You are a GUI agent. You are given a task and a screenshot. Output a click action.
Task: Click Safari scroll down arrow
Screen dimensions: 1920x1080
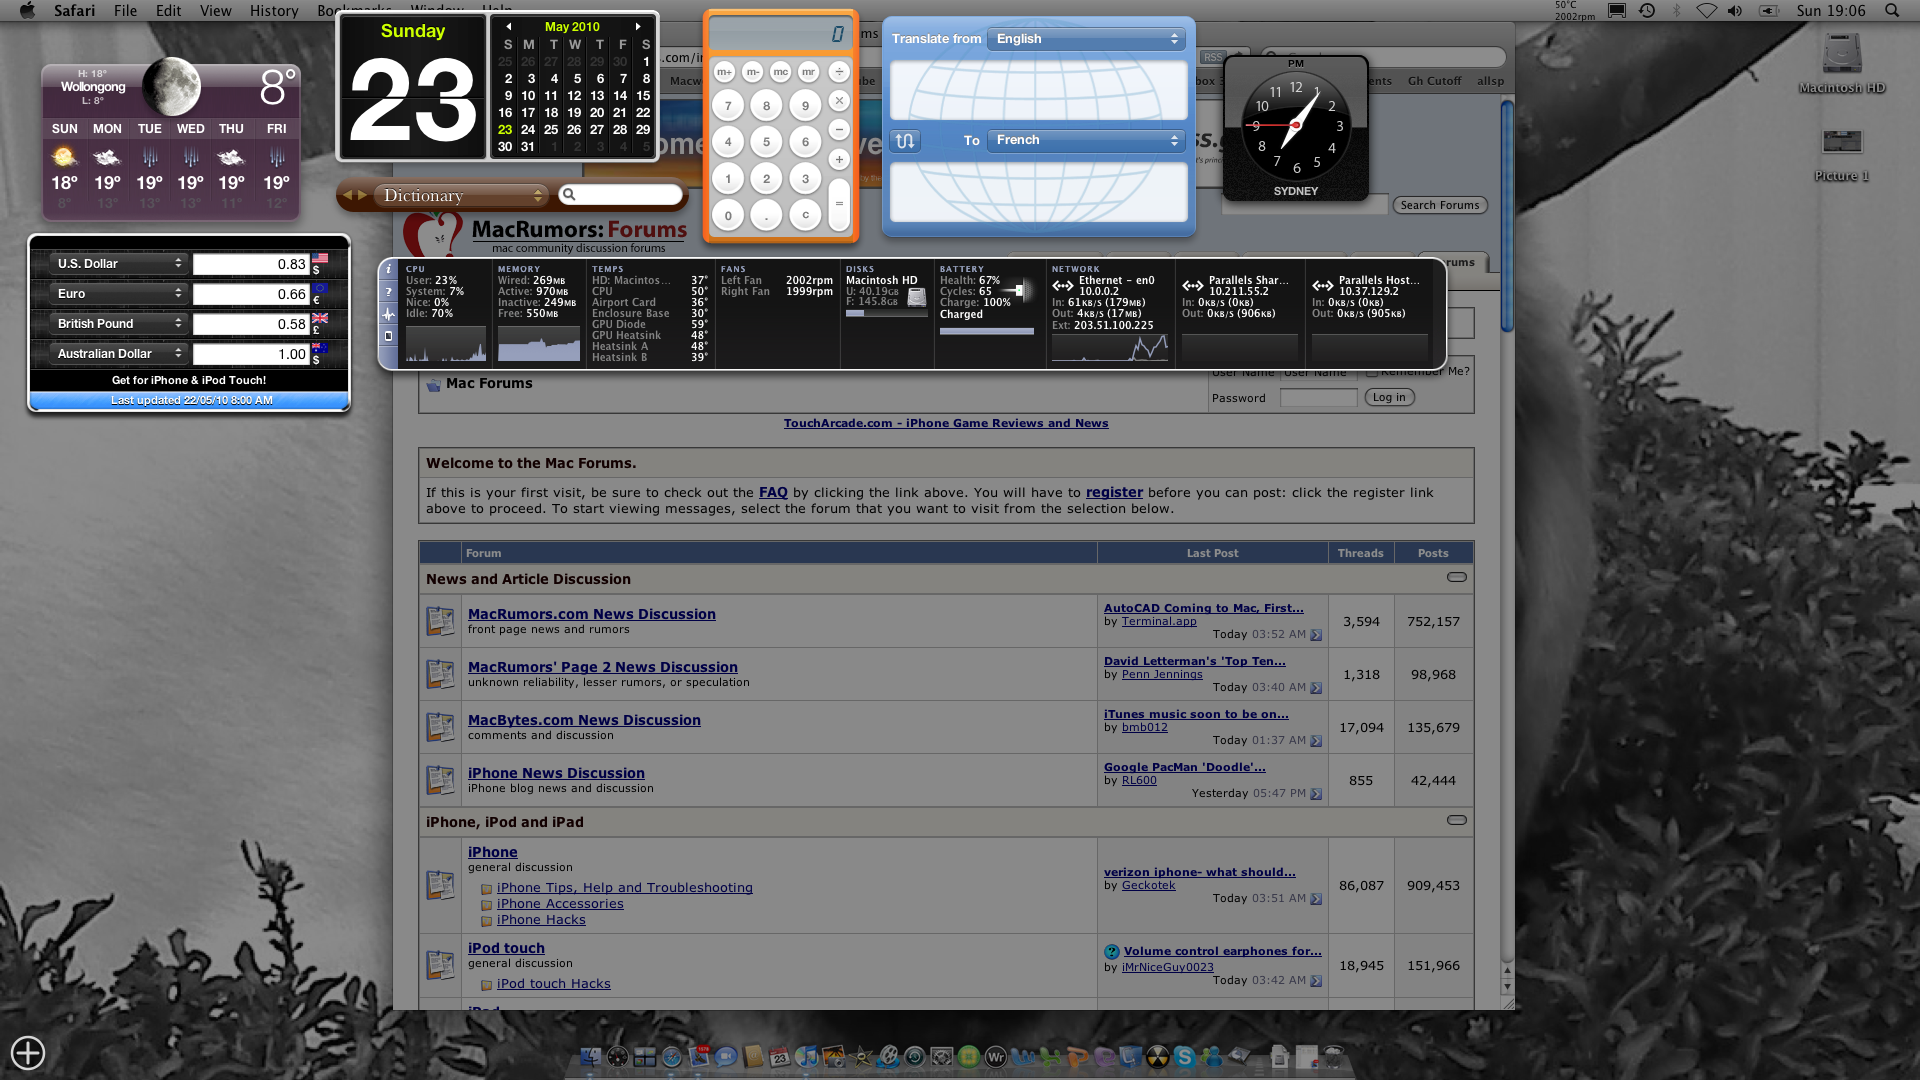coord(1507,986)
